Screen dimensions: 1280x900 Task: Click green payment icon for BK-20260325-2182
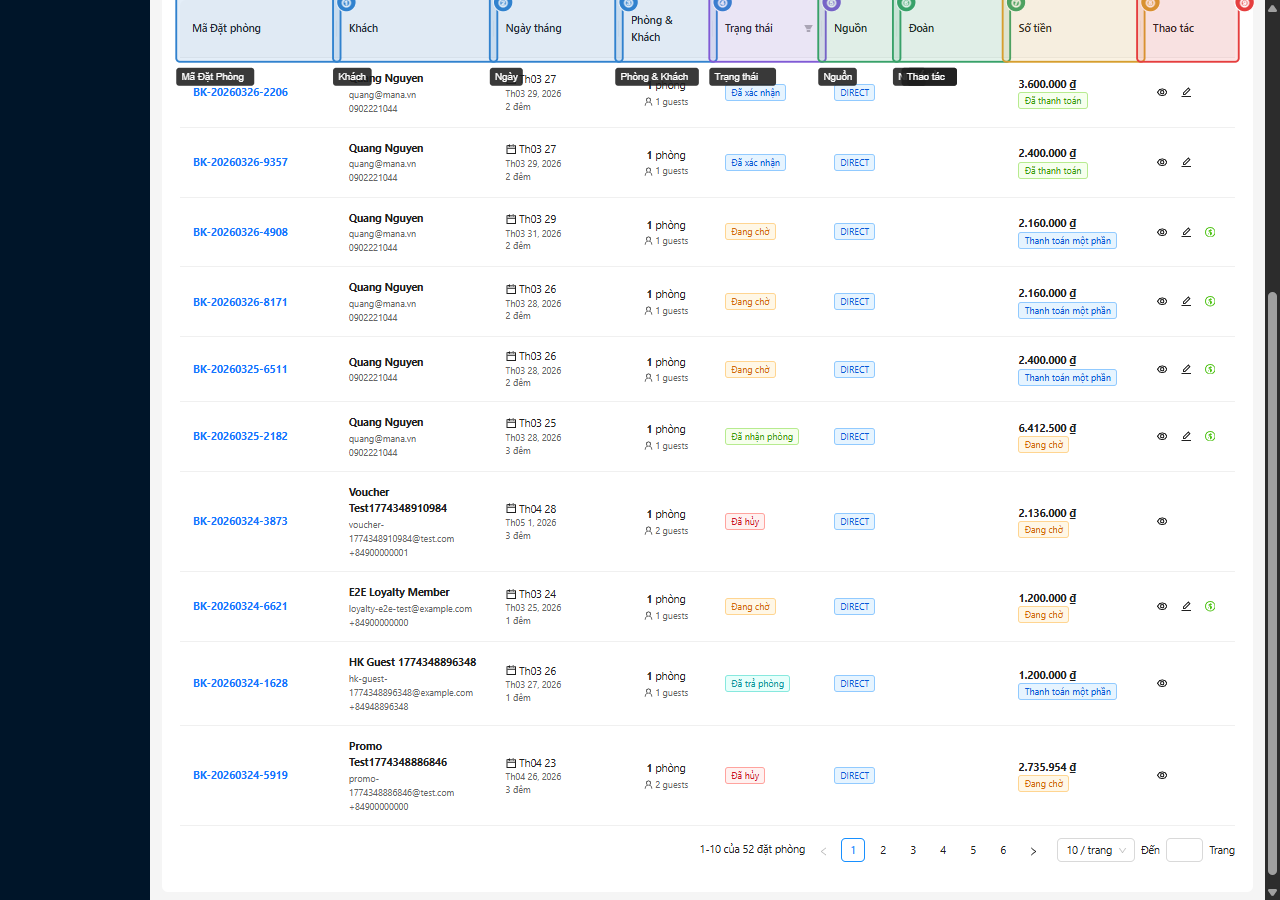pyautogui.click(x=1210, y=436)
